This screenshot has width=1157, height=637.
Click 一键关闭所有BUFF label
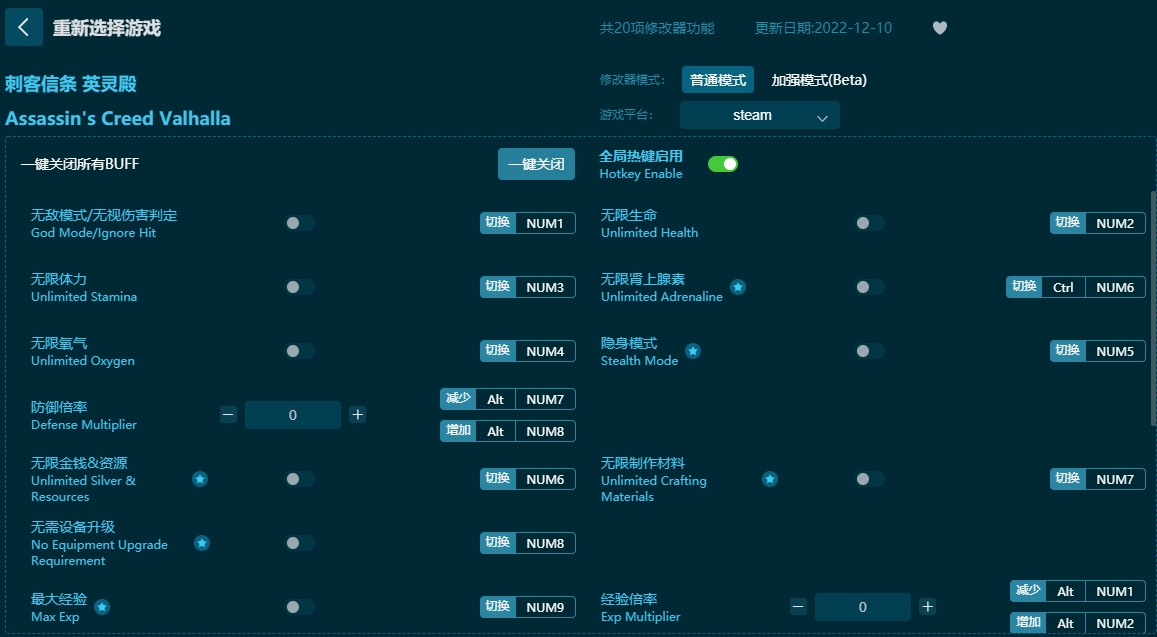coord(80,164)
